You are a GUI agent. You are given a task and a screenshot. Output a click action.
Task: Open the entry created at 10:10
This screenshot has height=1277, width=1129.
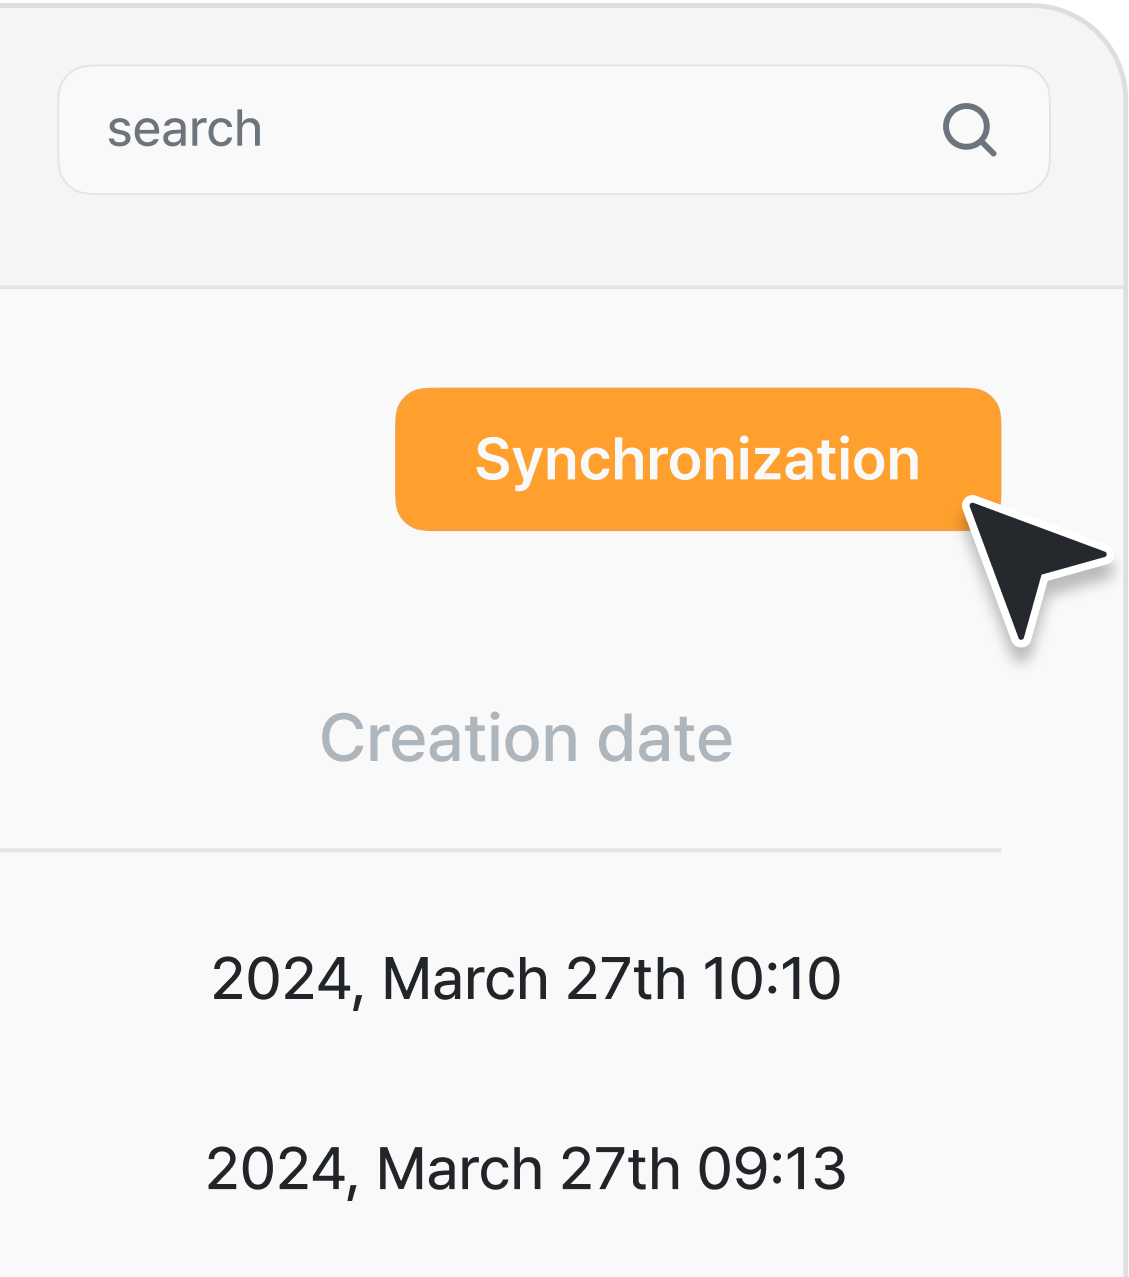526,978
